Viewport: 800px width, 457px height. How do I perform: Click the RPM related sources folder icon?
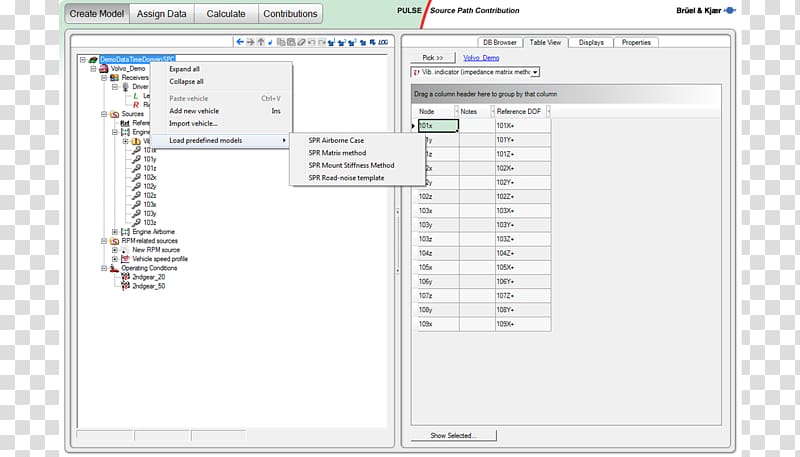(x=114, y=241)
